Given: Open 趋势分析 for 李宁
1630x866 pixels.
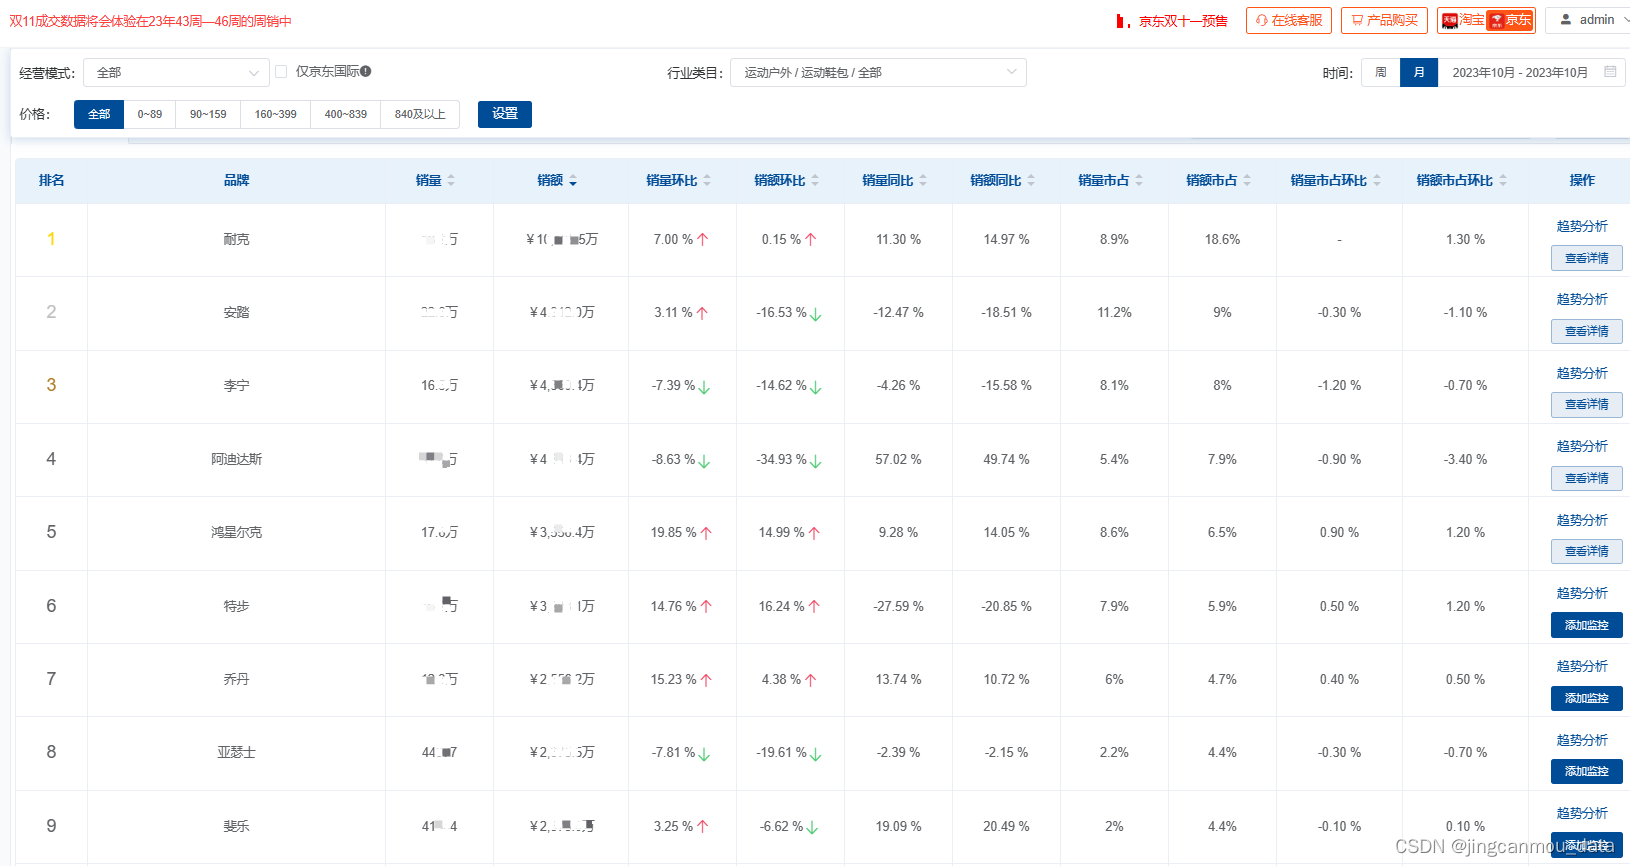Looking at the screenshot, I should coord(1582,373).
